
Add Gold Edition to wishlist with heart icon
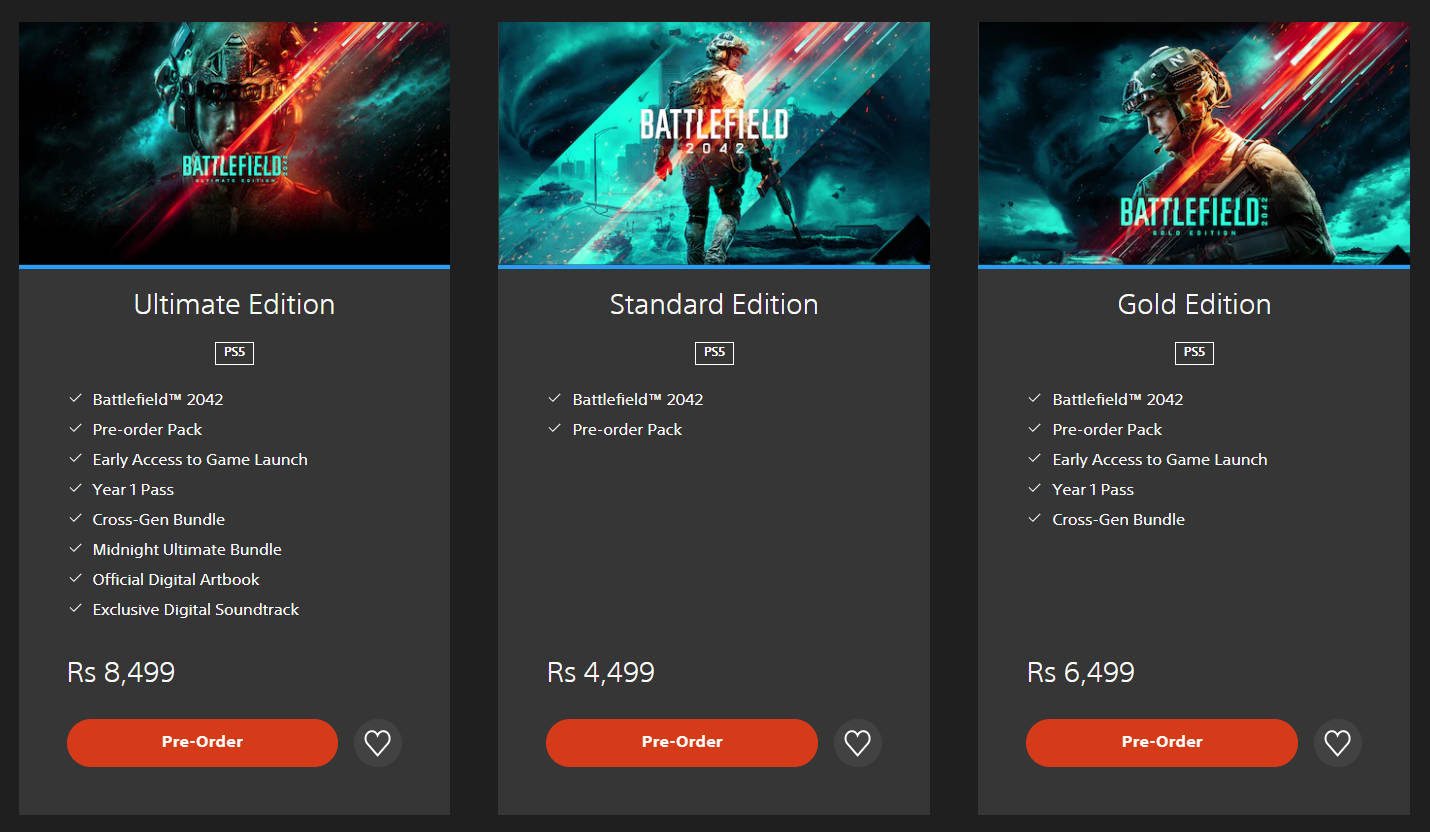1337,742
